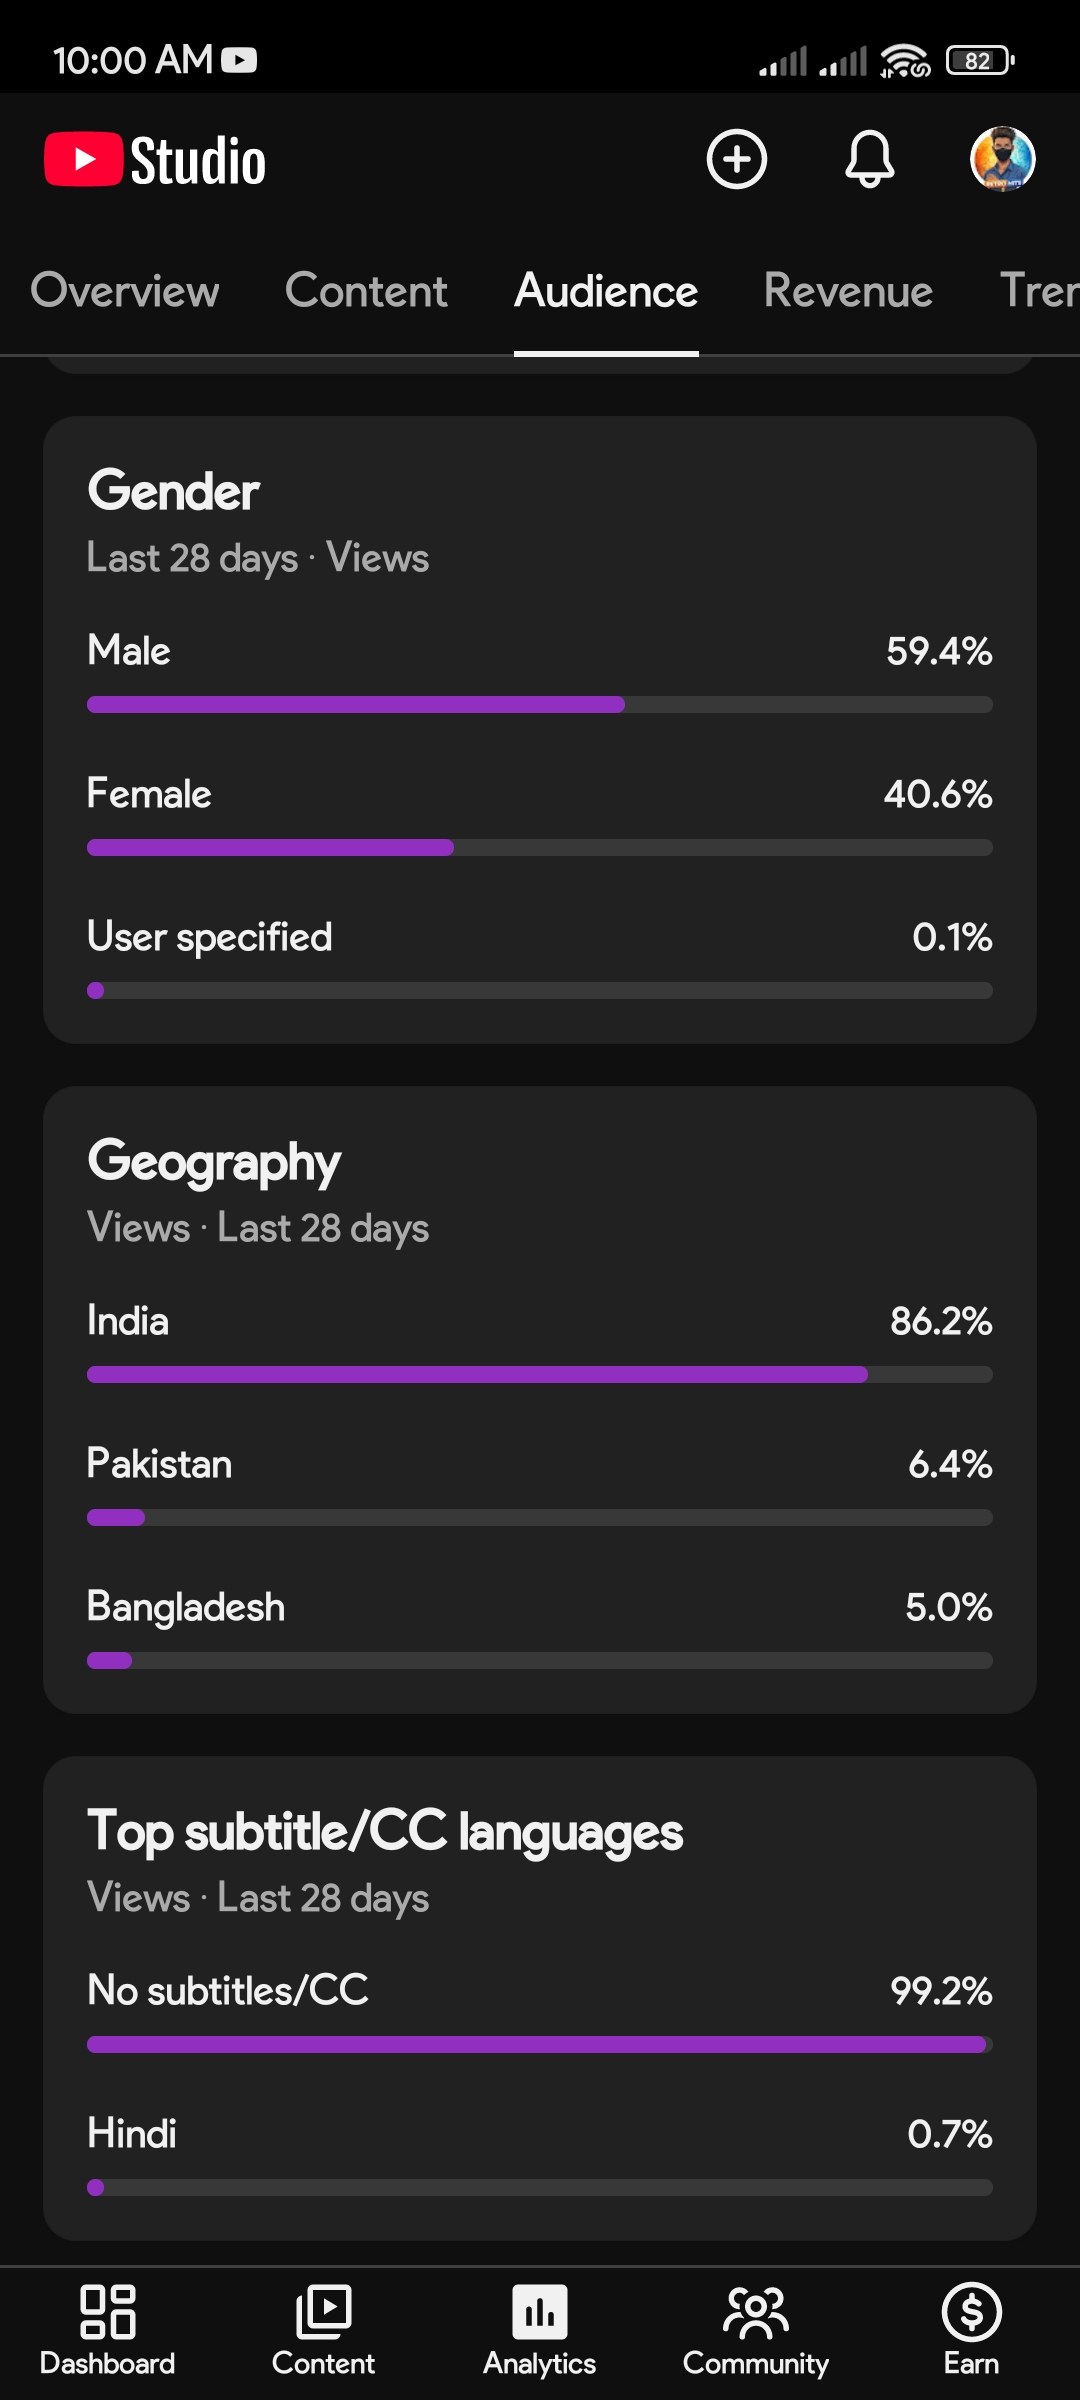1080x2400 pixels.
Task: Open the Gender card
Action: click(540, 730)
